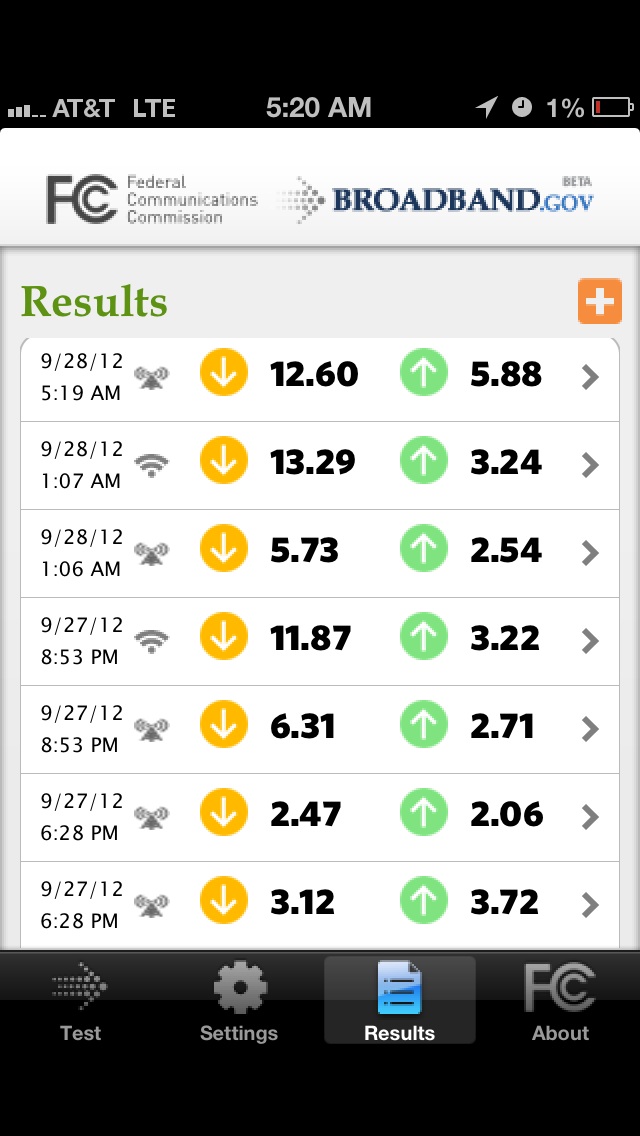The height and width of the screenshot is (1136, 640).
Task: Tap download arrow icon for 12.60 result
Action: point(224,372)
